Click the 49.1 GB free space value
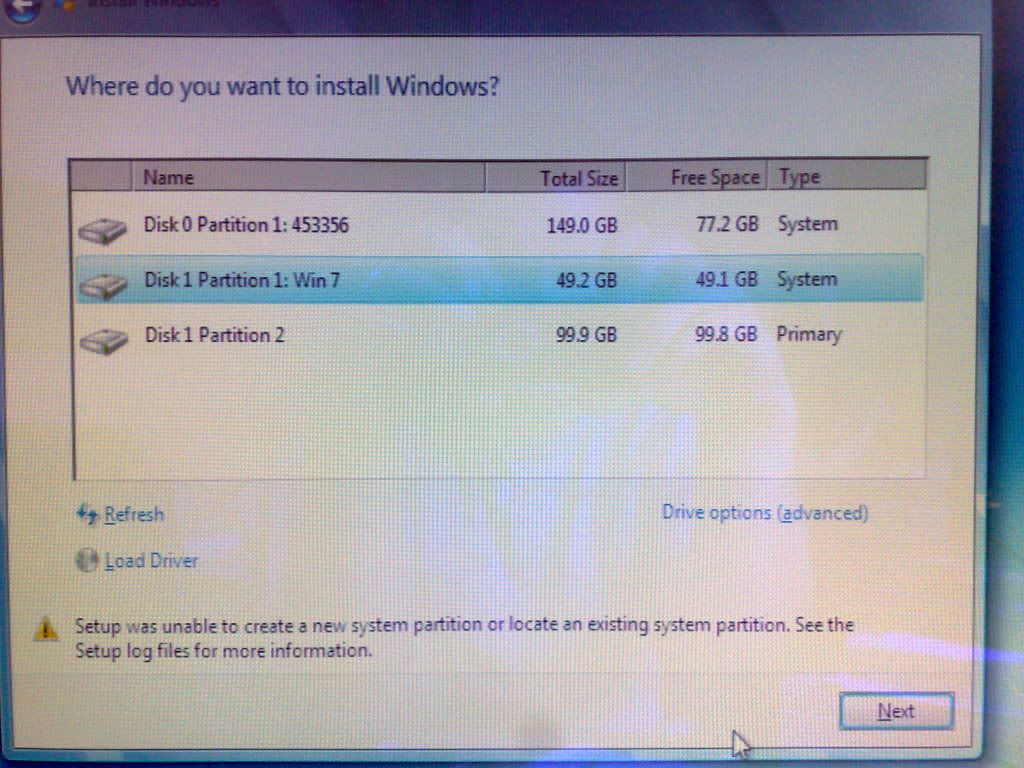This screenshot has height=768, width=1024. (x=727, y=280)
